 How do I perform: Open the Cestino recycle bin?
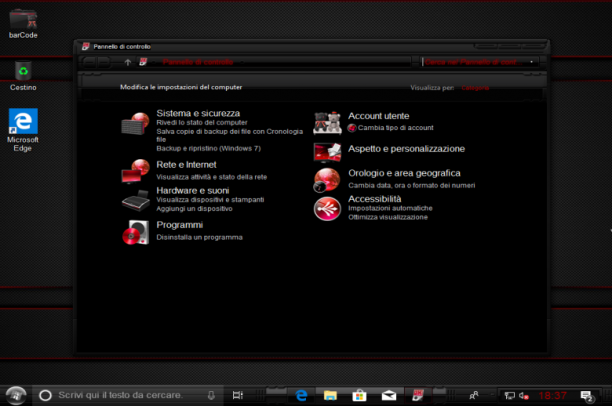(23, 76)
